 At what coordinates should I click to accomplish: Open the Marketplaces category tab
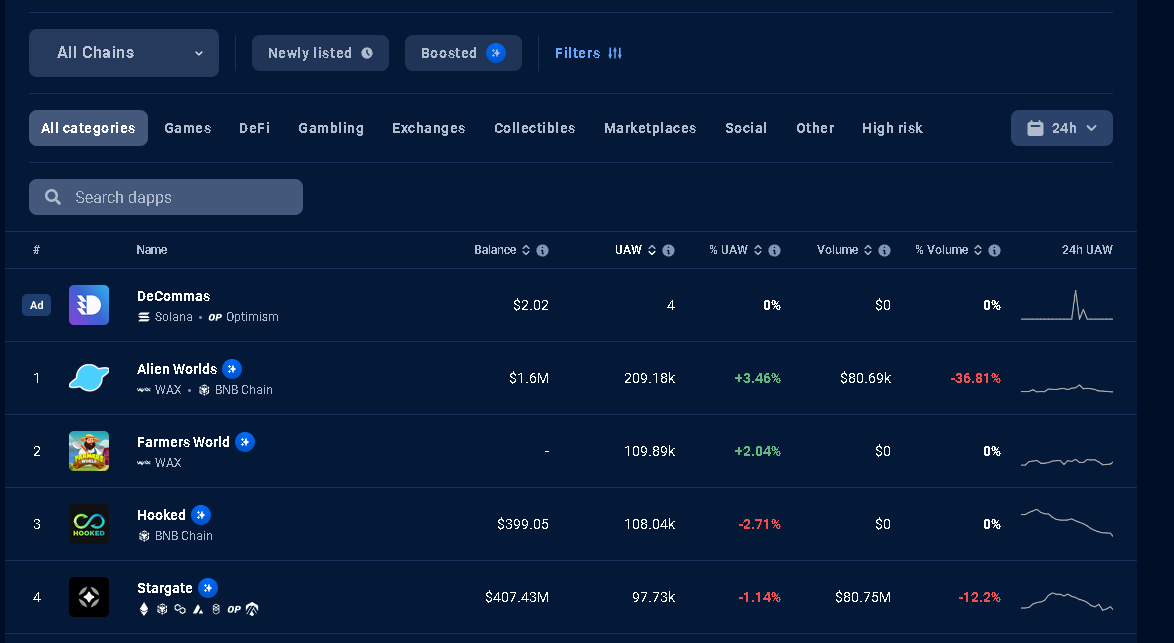(650, 128)
